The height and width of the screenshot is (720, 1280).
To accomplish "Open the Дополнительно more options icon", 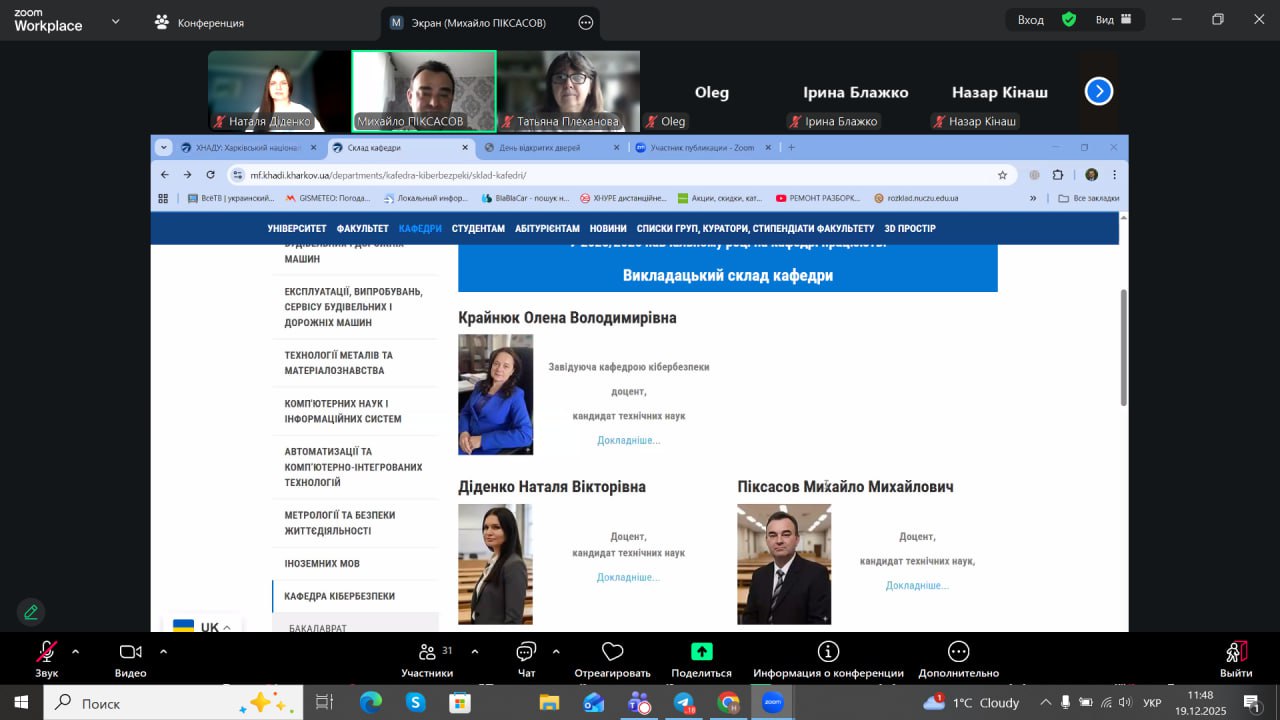I will coord(958,652).
